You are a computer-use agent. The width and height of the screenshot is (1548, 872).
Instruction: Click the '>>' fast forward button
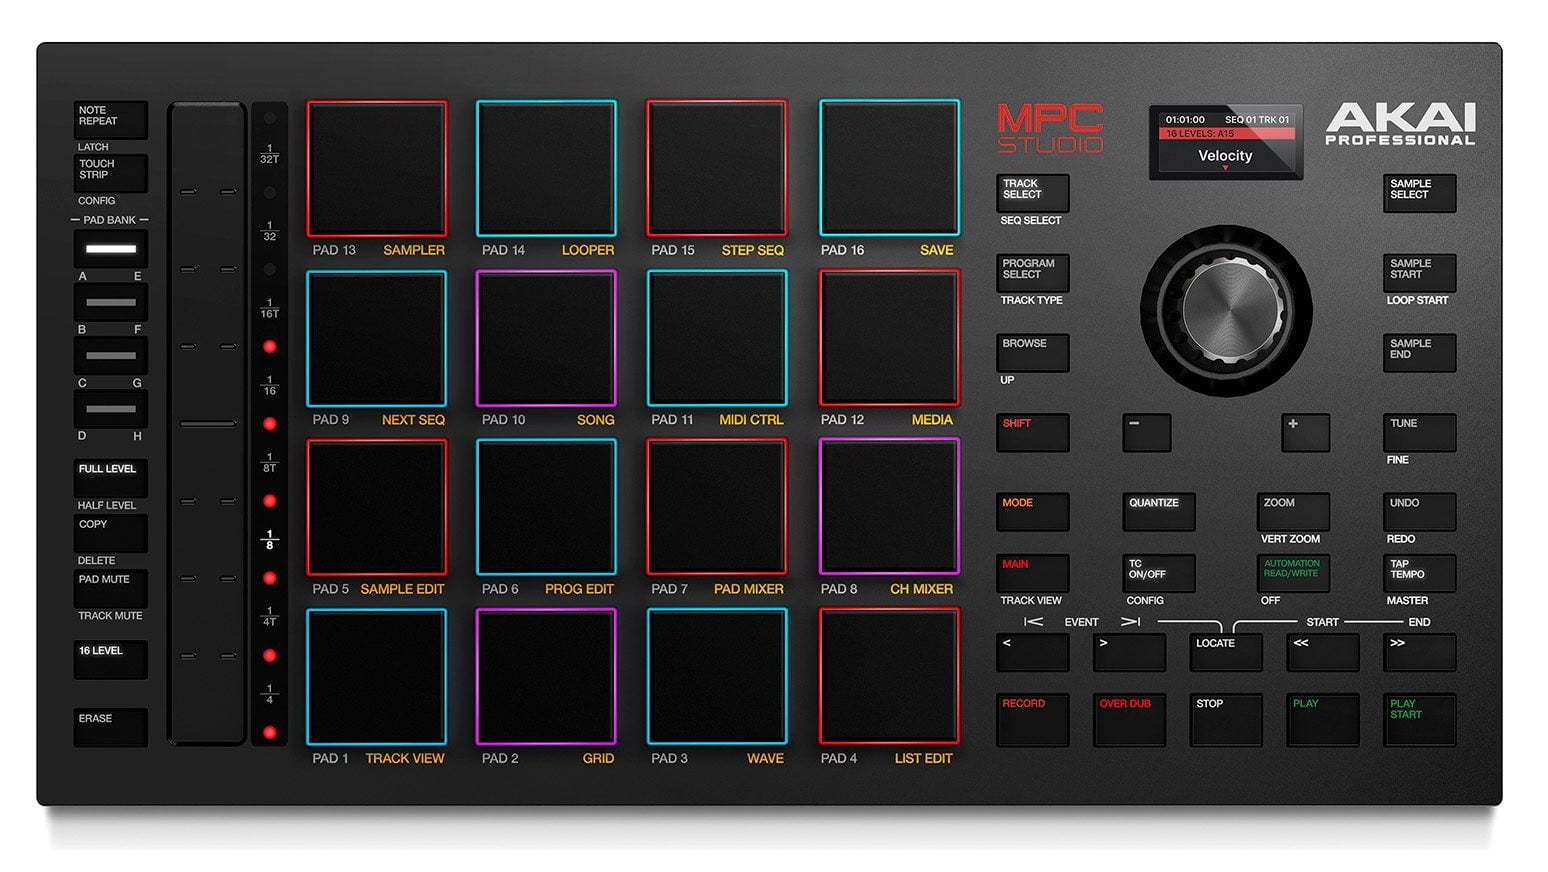(x=1420, y=653)
